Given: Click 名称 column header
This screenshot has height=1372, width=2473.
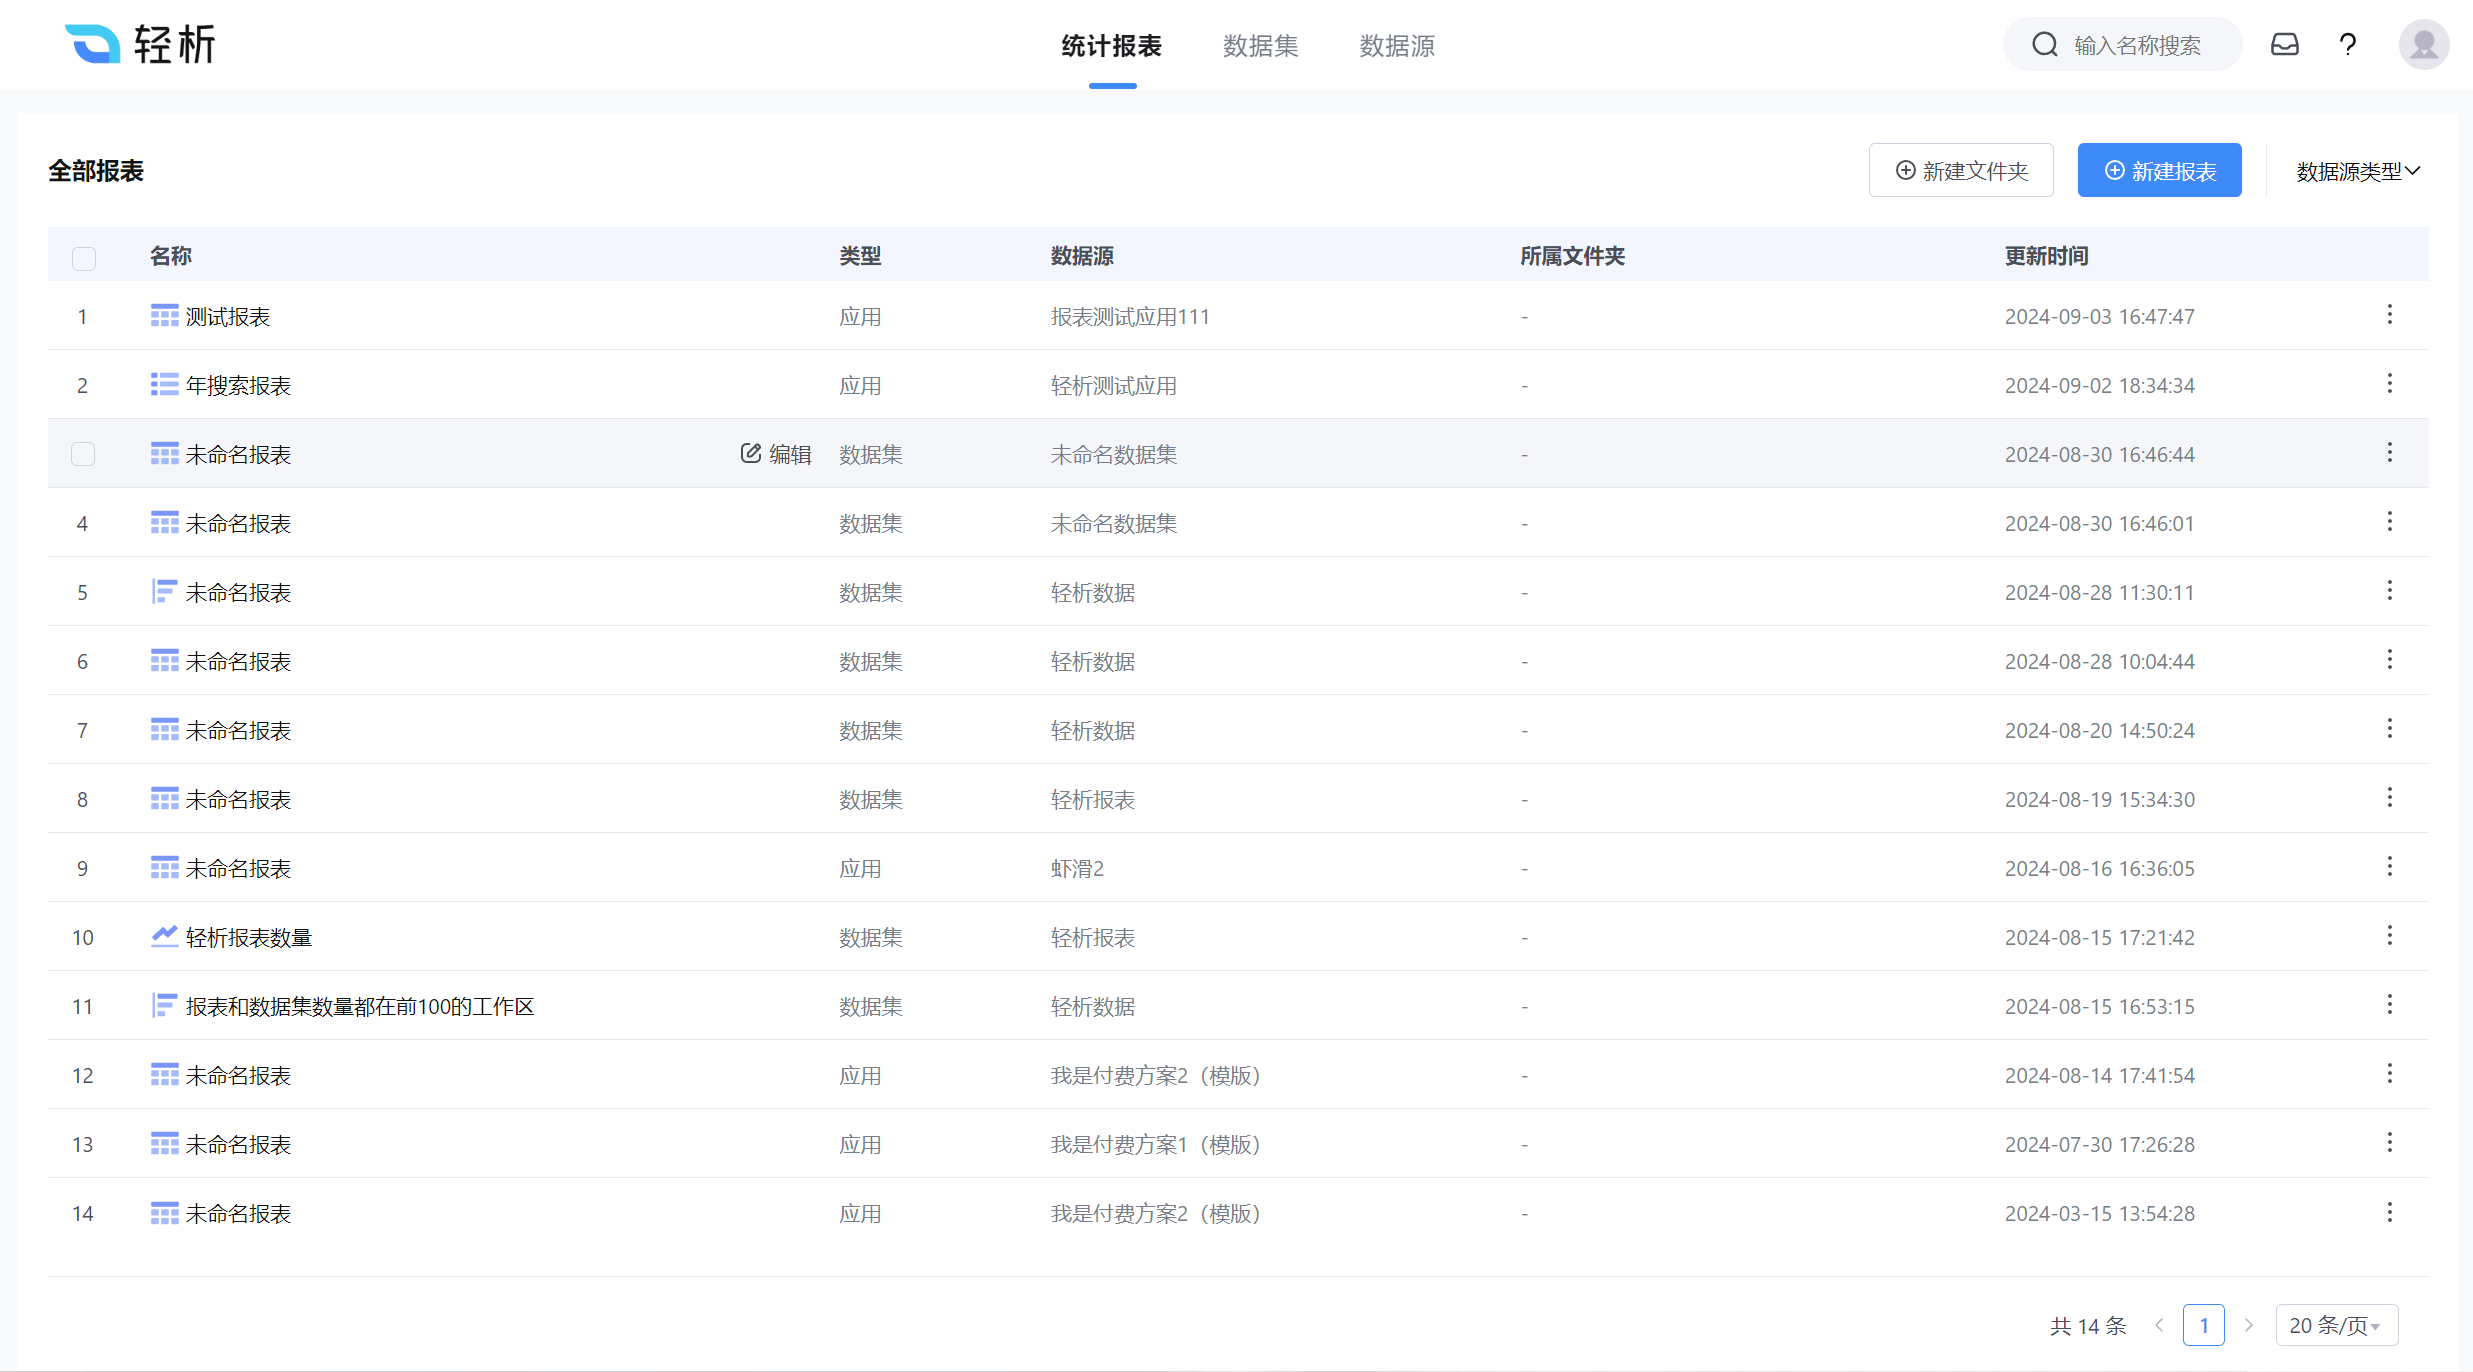Looking at the screenshot, I should click(171, 256).
